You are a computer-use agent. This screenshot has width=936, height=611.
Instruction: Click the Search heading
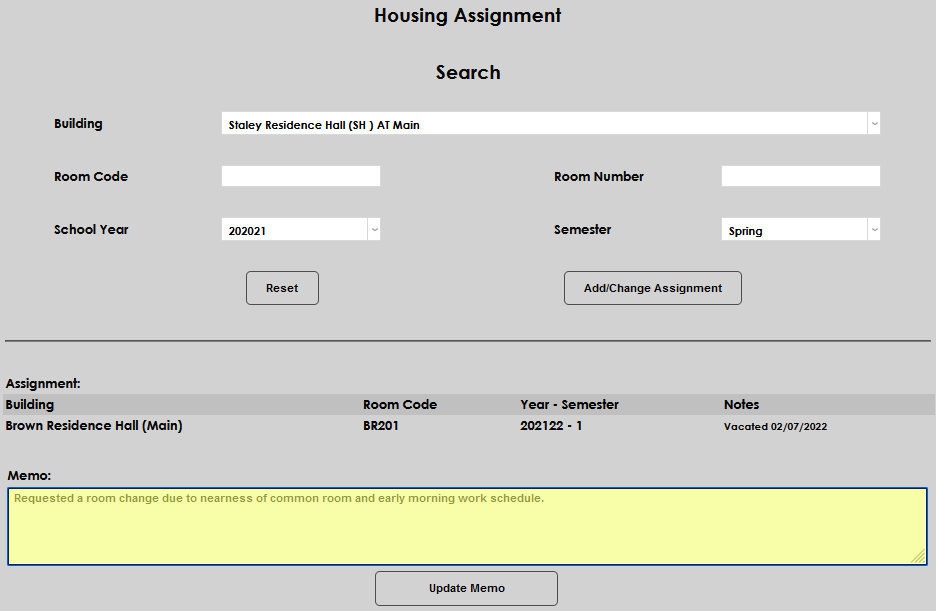(x=467, y=72)
